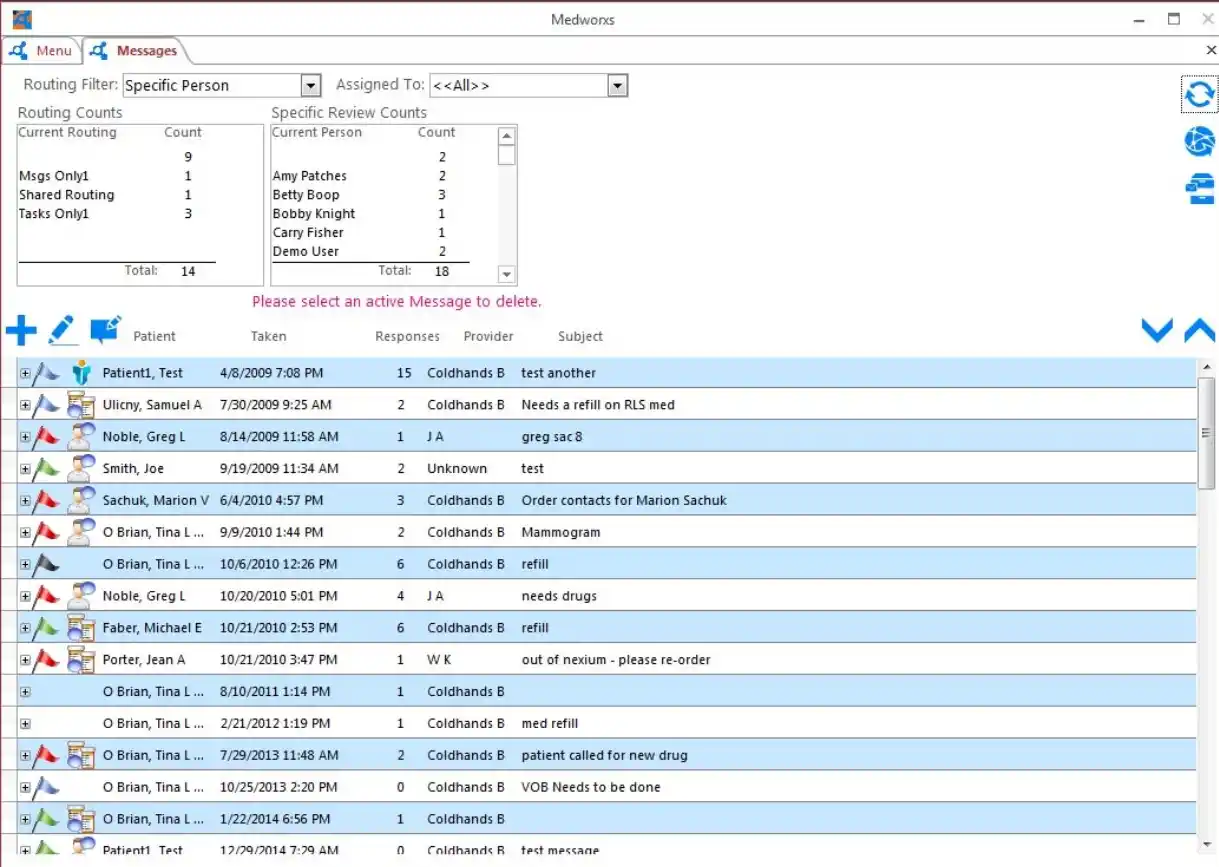Click the Responses column header
This screenshot has width=1219, height=867.
tap(407, 336)
